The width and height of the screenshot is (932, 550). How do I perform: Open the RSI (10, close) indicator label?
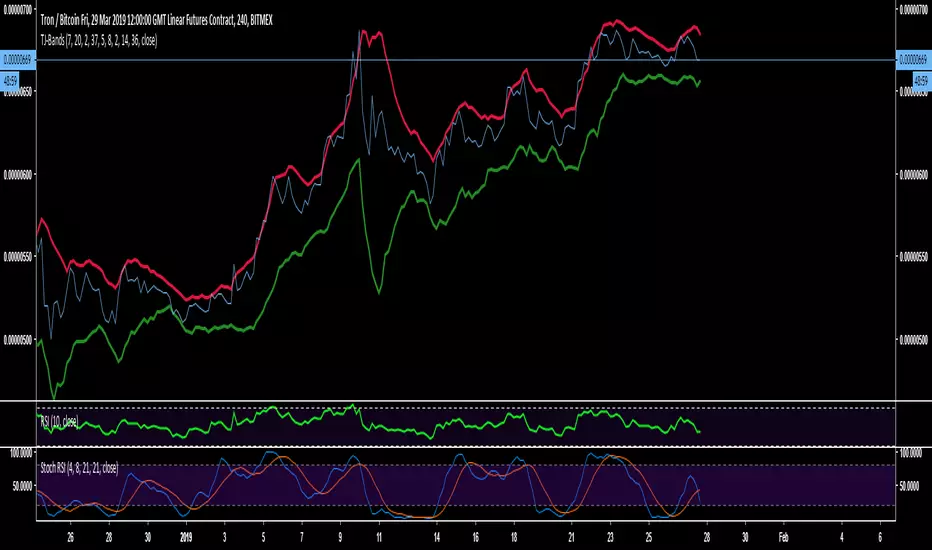(x=59, y=422)
